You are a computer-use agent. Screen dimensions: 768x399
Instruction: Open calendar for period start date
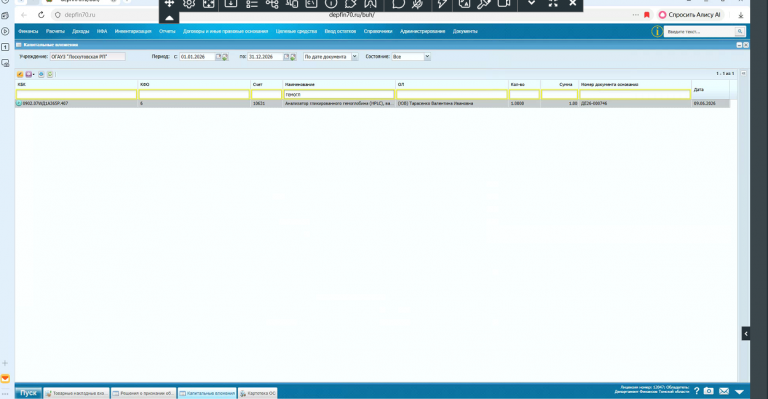click(218, 57)
